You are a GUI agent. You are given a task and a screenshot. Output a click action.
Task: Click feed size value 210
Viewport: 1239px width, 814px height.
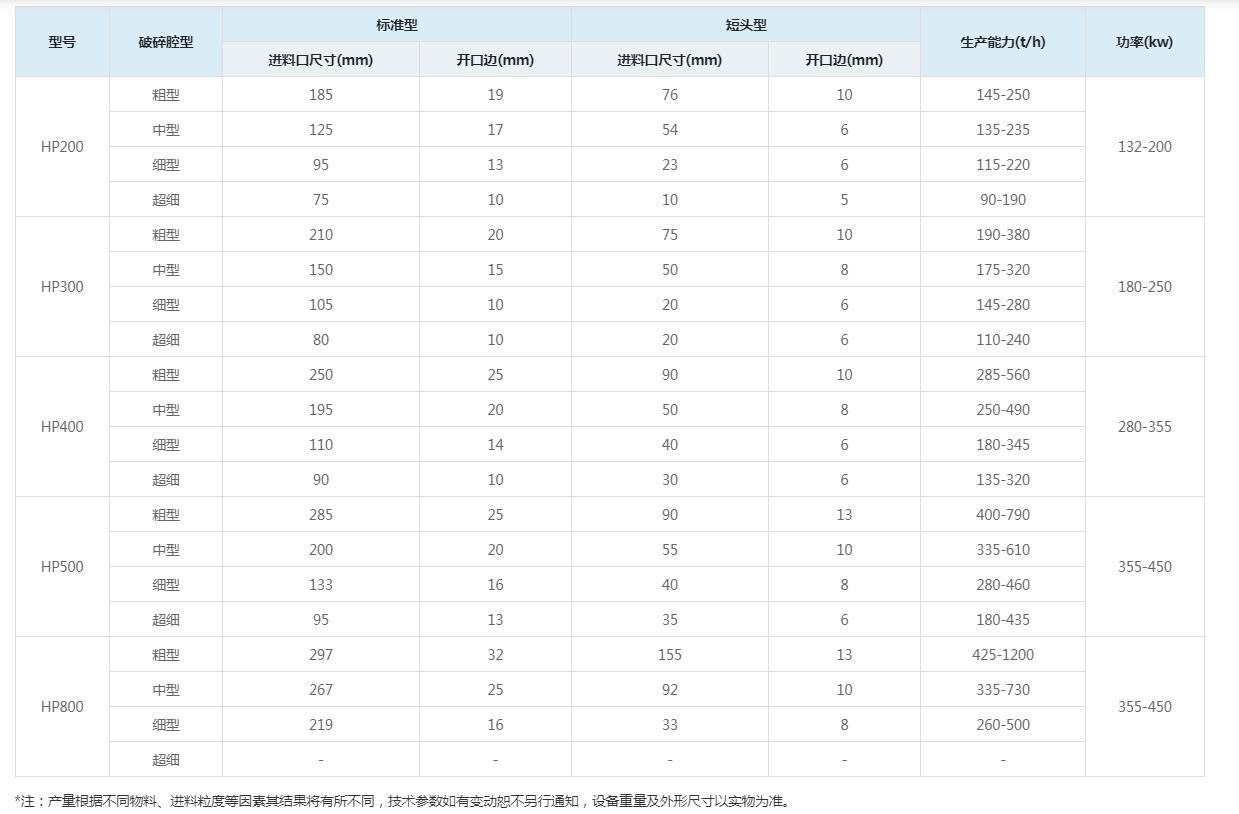pyautogui.click(x=321, y=235)
